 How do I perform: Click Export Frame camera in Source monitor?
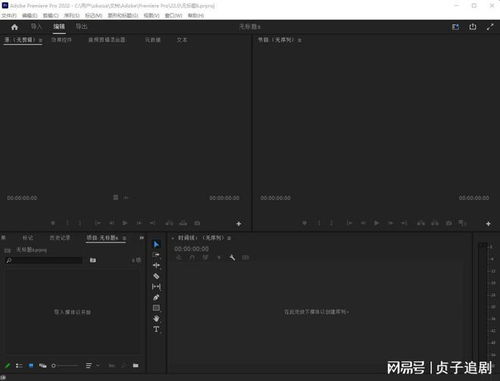pyautogui.click(x=197, y=223)
